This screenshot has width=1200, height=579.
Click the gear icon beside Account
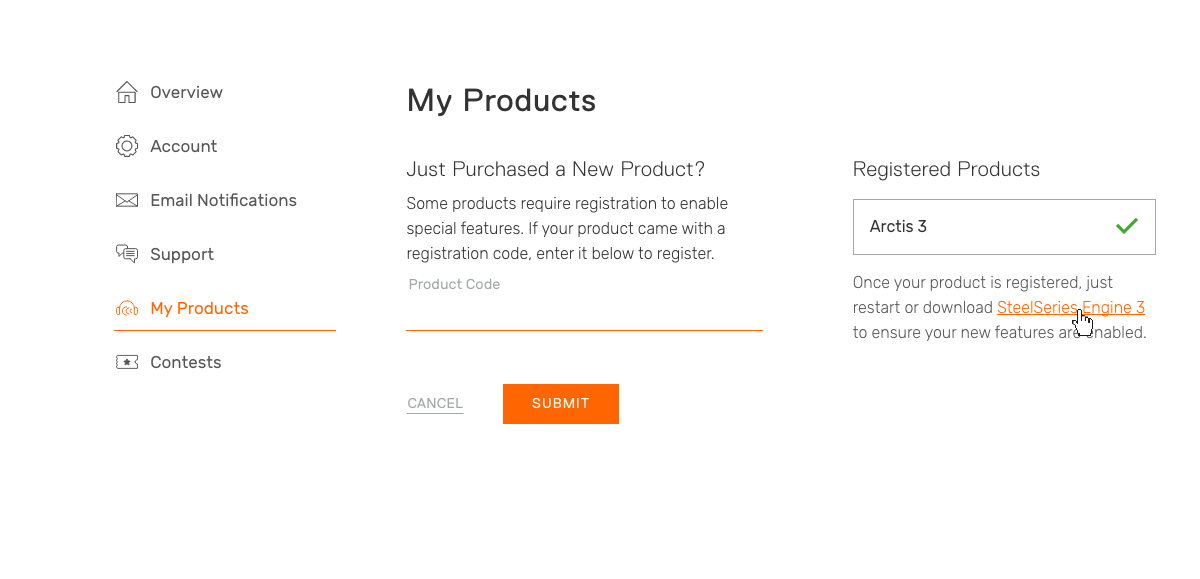(x=127, y=146)
